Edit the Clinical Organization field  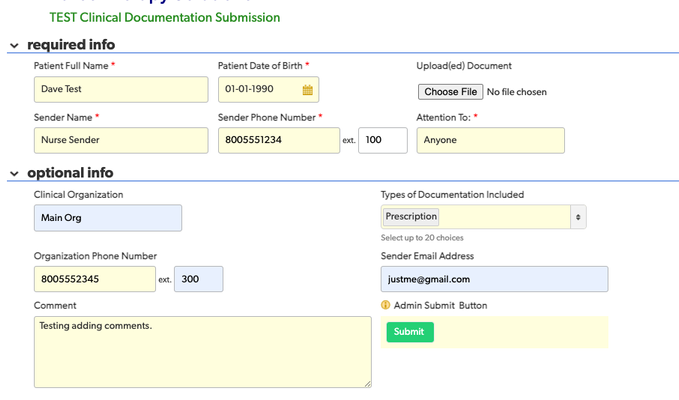(x=108, y=218)
